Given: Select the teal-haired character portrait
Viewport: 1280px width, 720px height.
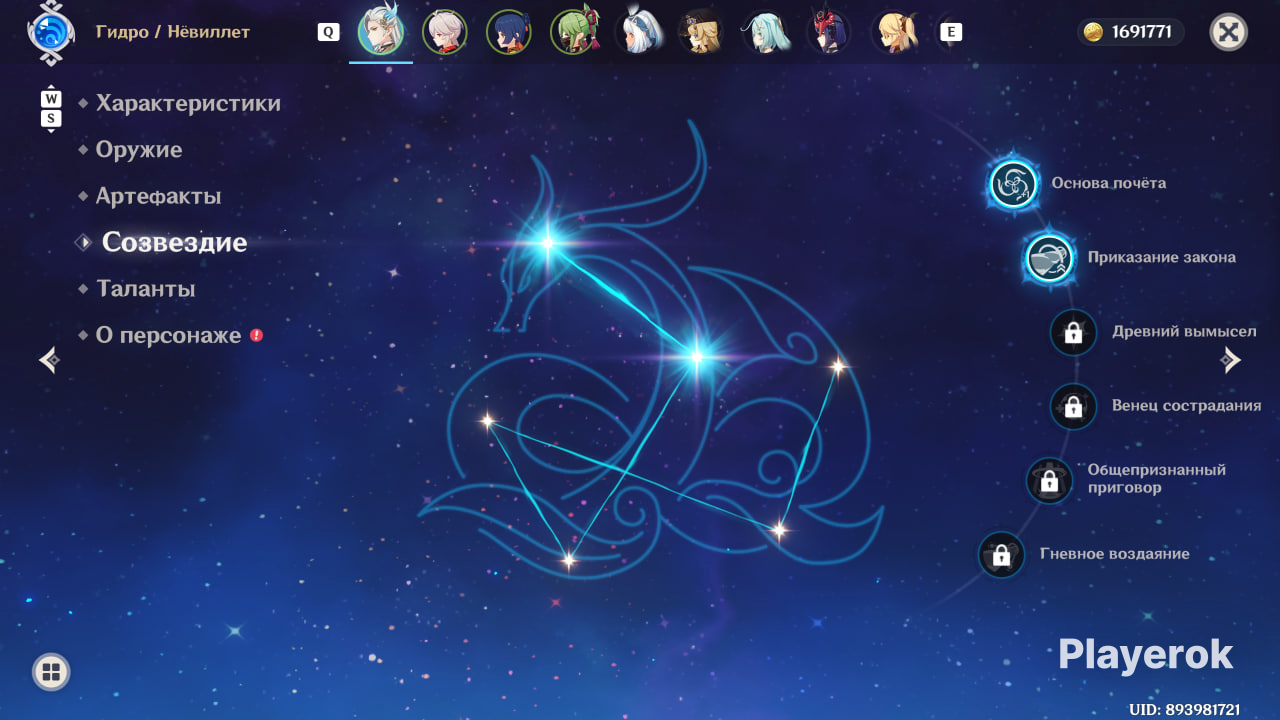Looking at the screenshot, I should pos(765,33).
